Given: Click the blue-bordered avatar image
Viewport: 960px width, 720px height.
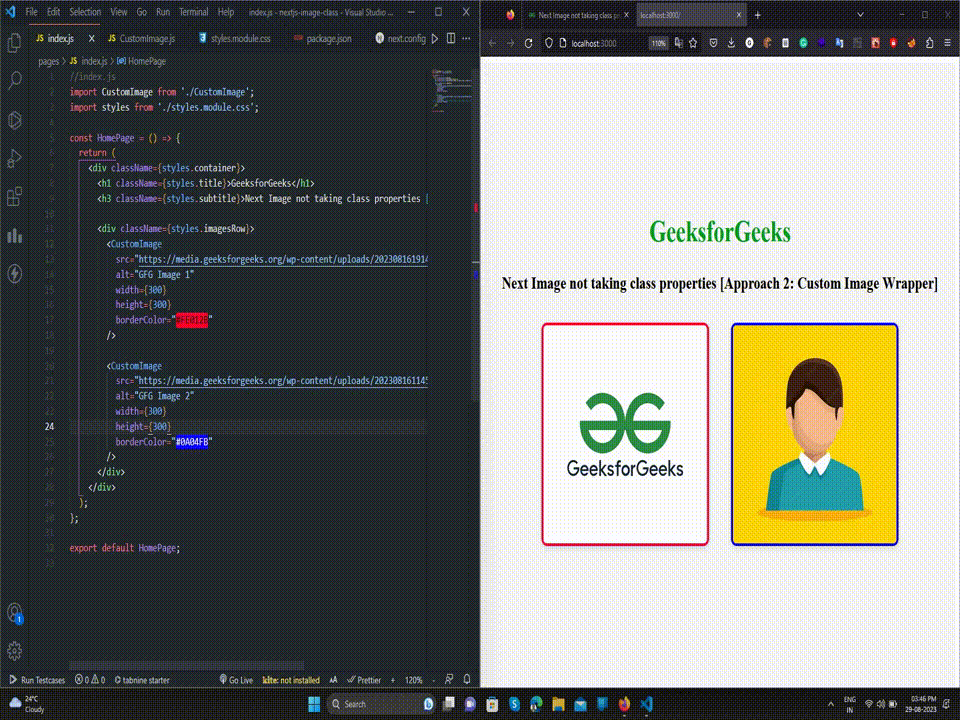Looking at the screenshot, I should click(x=814, y=434).
